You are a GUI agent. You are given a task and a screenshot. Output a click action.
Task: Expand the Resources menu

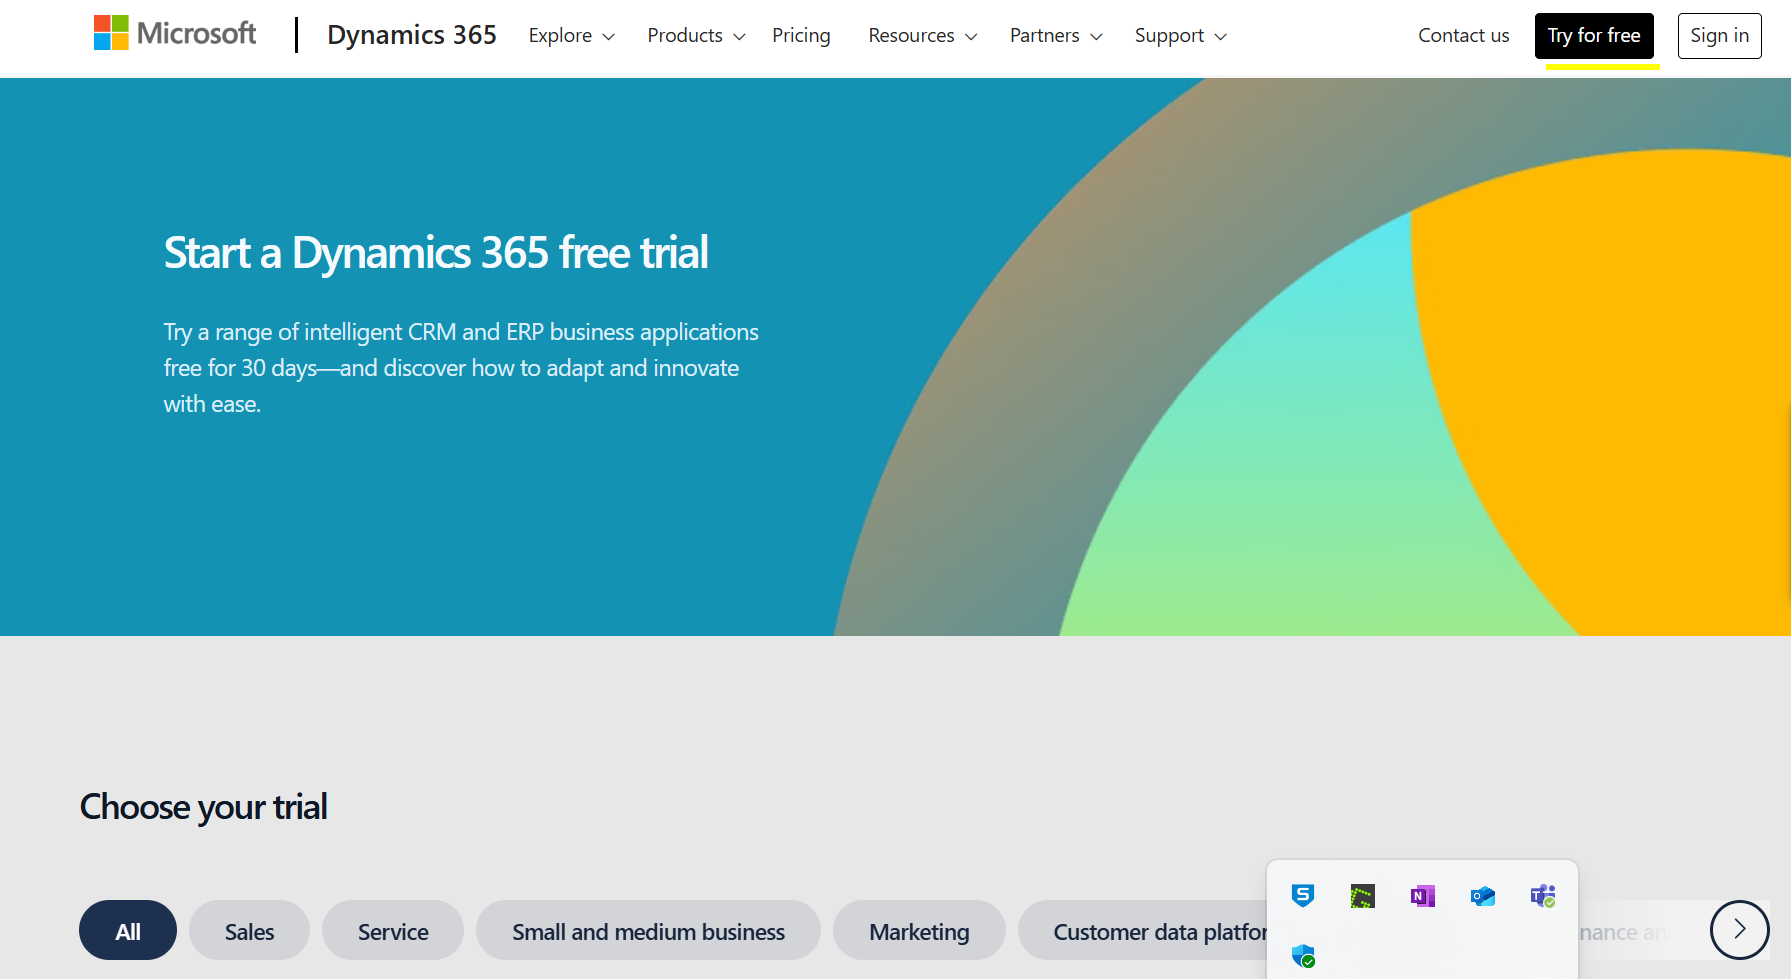922,36
